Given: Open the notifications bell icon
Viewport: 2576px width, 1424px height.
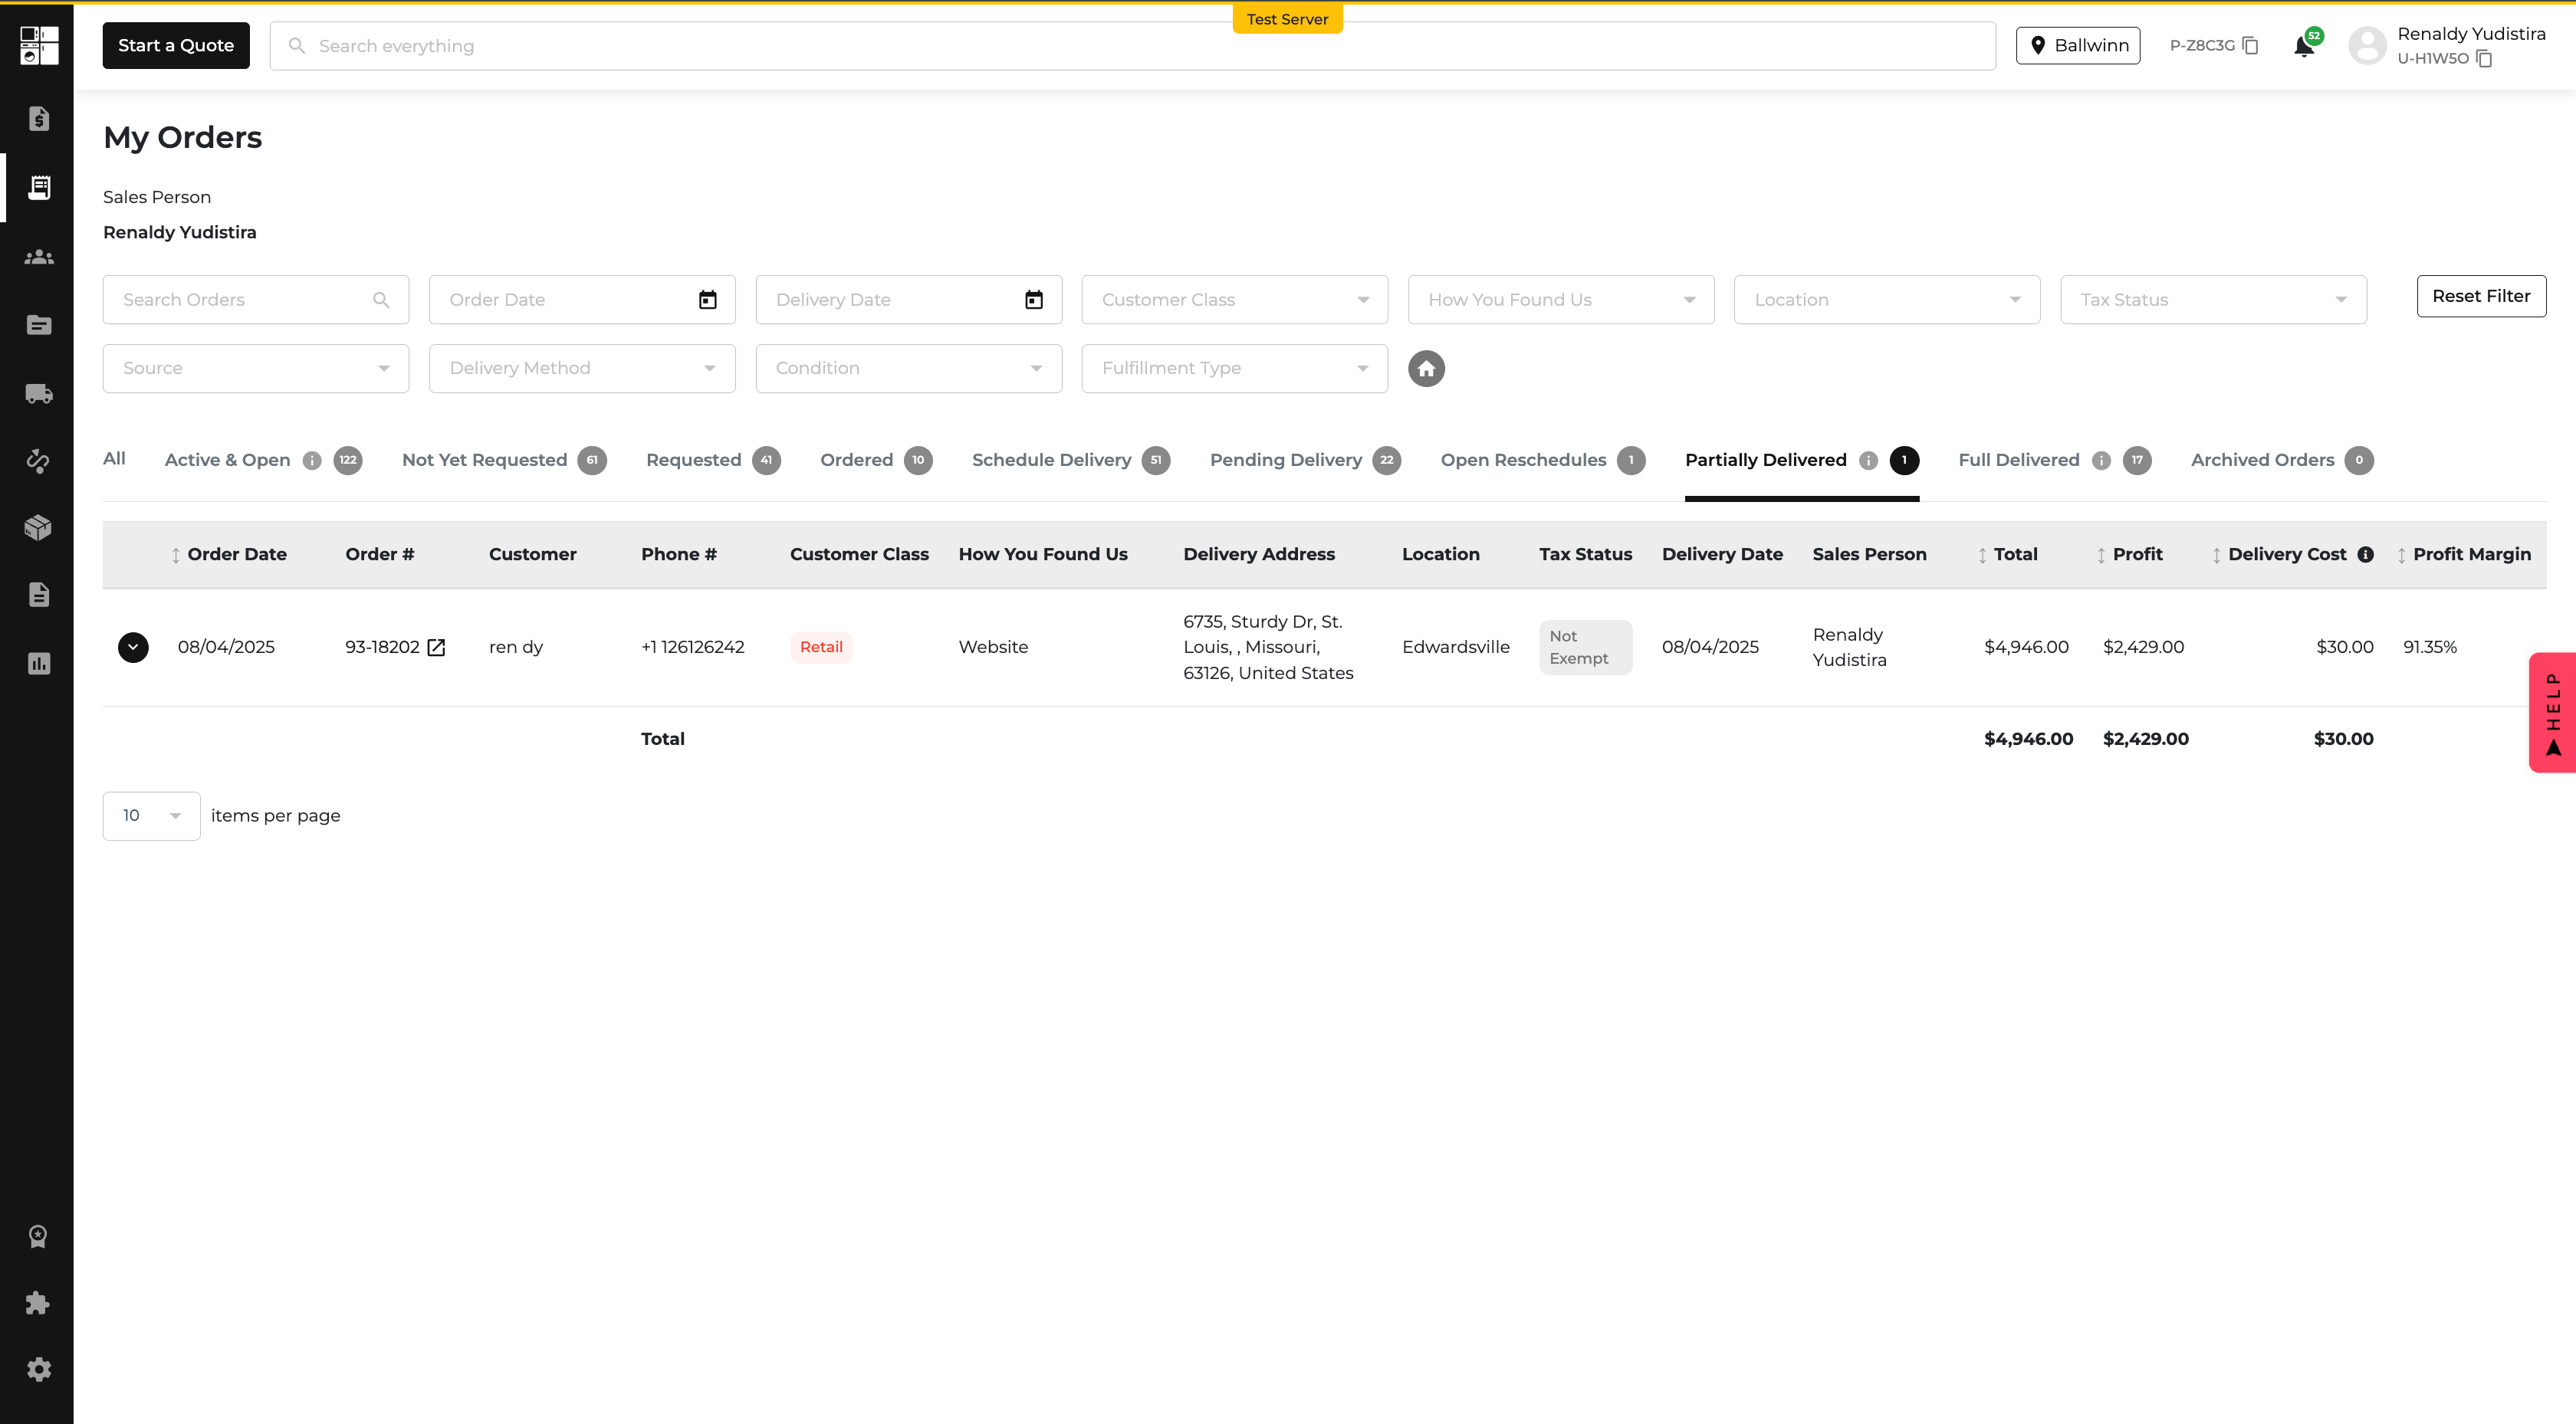Looking at the screenshot, I should 2303,47.
